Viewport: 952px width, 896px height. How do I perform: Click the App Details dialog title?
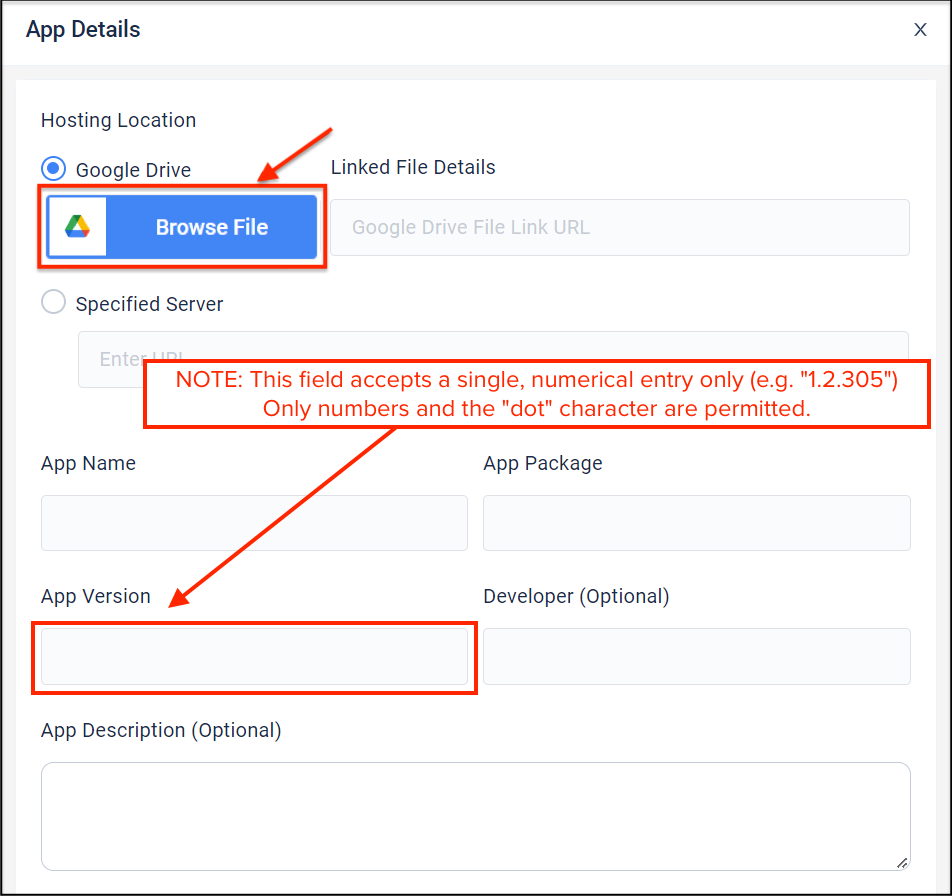coord(83,30)
